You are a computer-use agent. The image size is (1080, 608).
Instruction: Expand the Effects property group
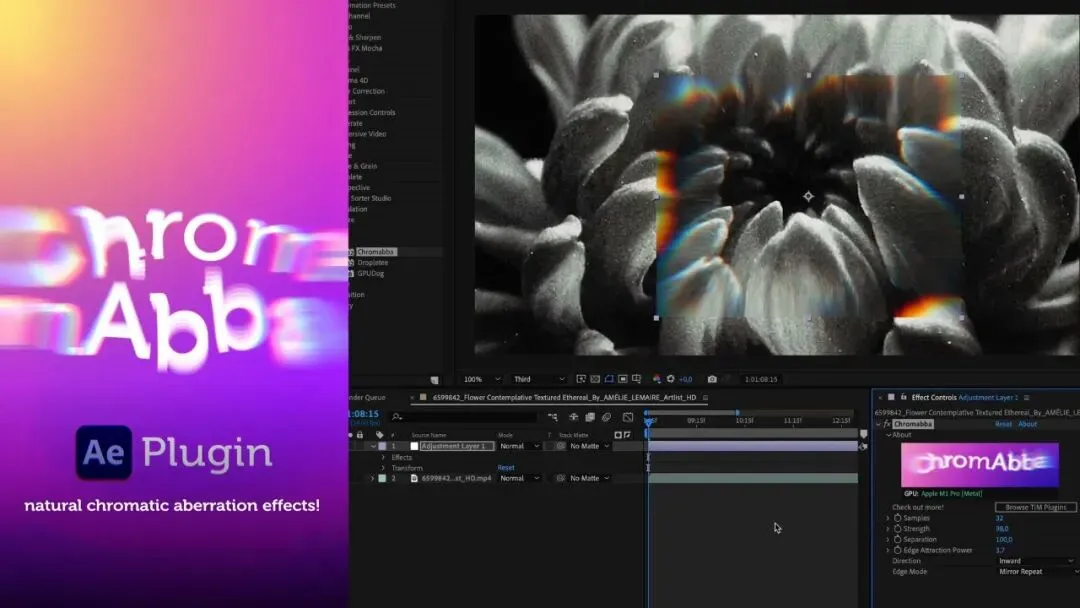[x=384, y=457]
